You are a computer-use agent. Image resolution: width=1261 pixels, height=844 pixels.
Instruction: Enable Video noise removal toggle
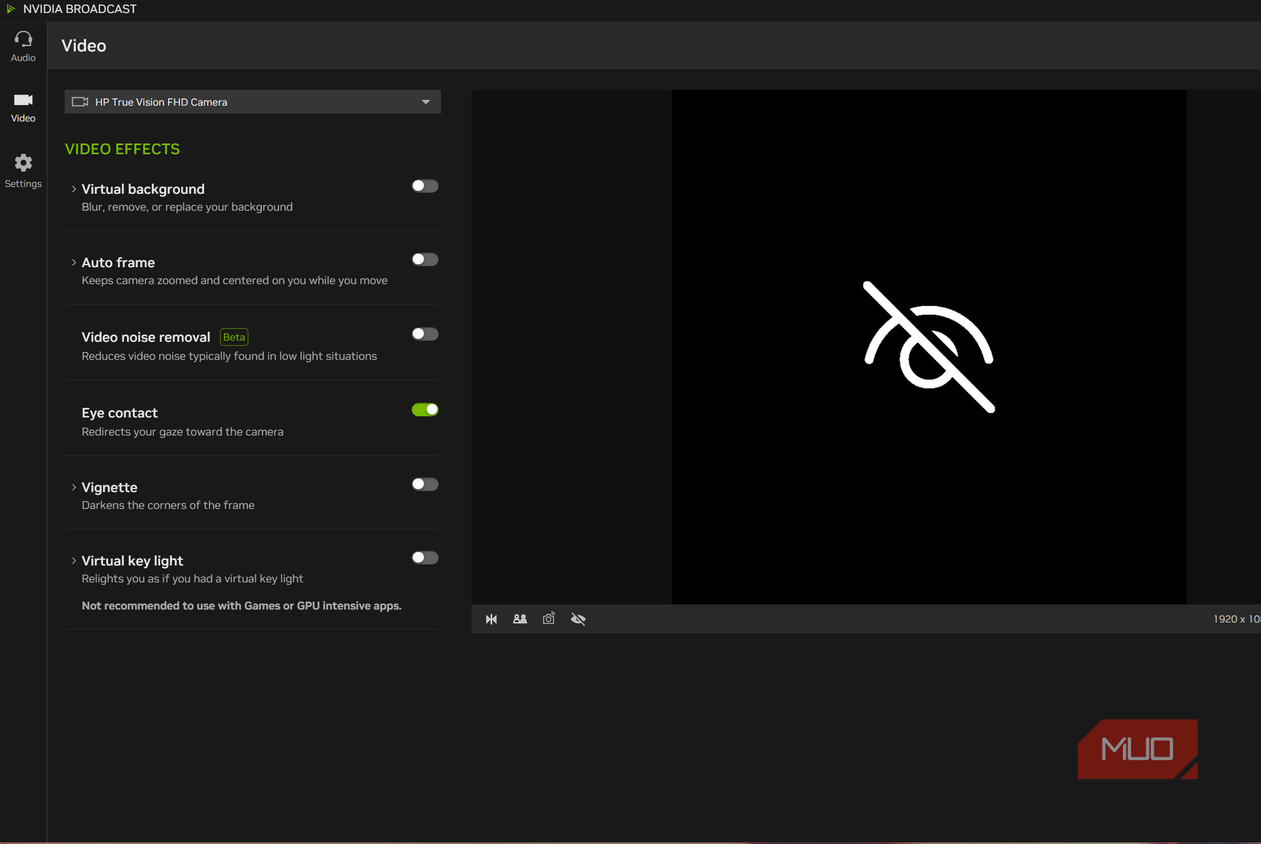(x=425, y=334)
